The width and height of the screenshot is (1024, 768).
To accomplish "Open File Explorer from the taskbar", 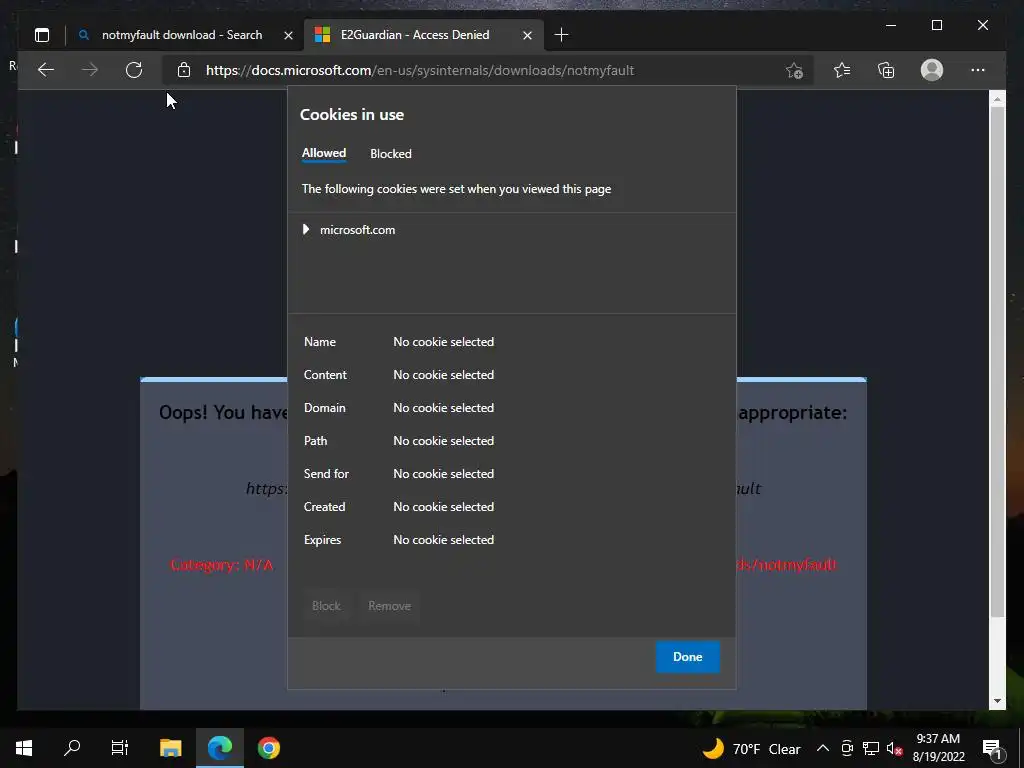I will point(170,748).
